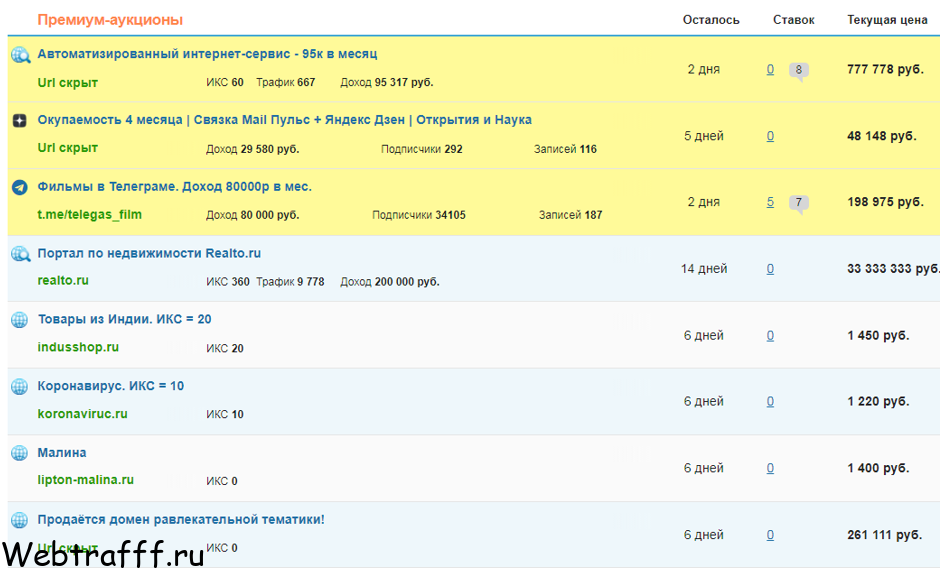Click the price 1 220 руб.
This screenshot has height=569, width=945.
[x=878, y=401]
